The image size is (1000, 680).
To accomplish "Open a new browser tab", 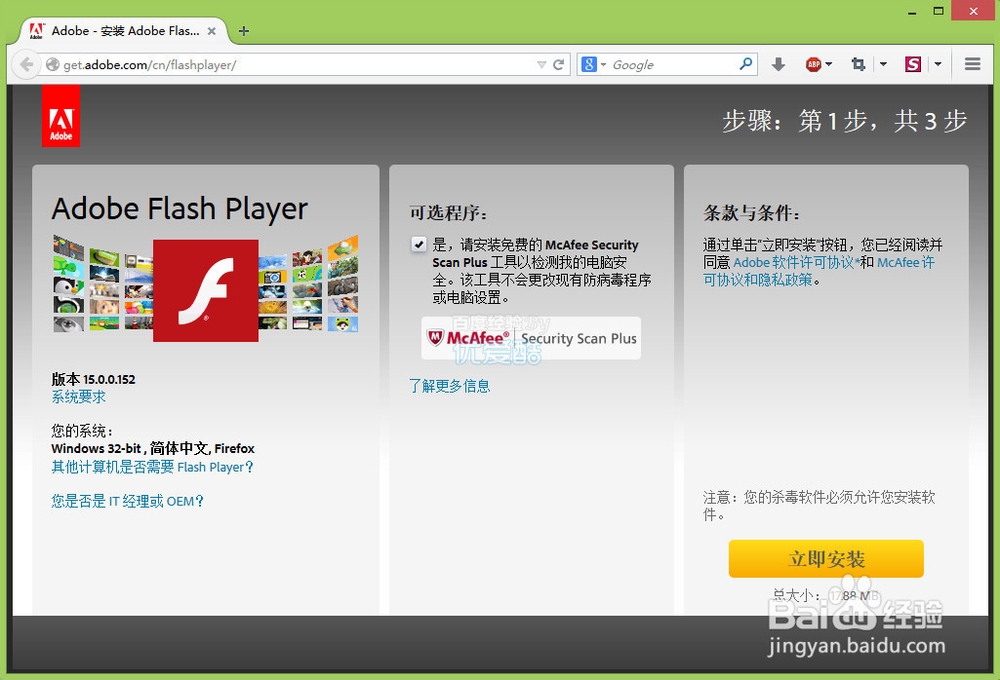I will pos(243,30).
